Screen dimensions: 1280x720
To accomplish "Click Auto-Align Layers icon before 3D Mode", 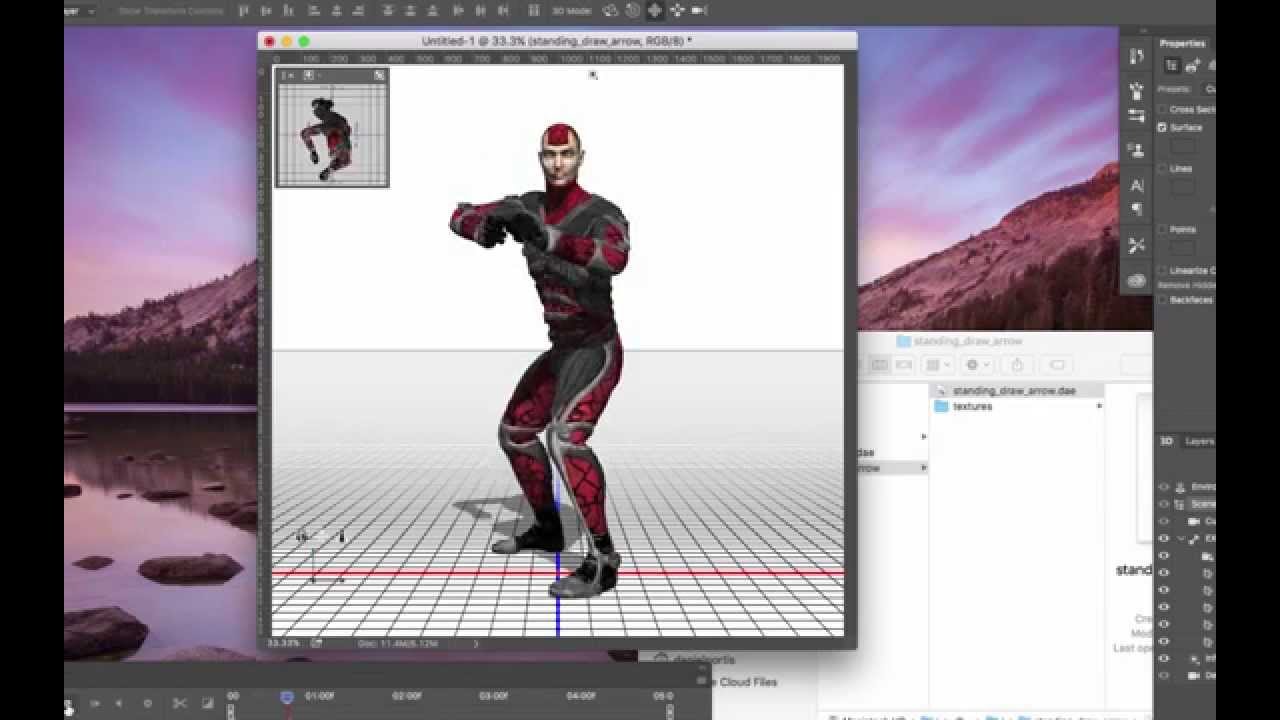I will click(534, 11).
